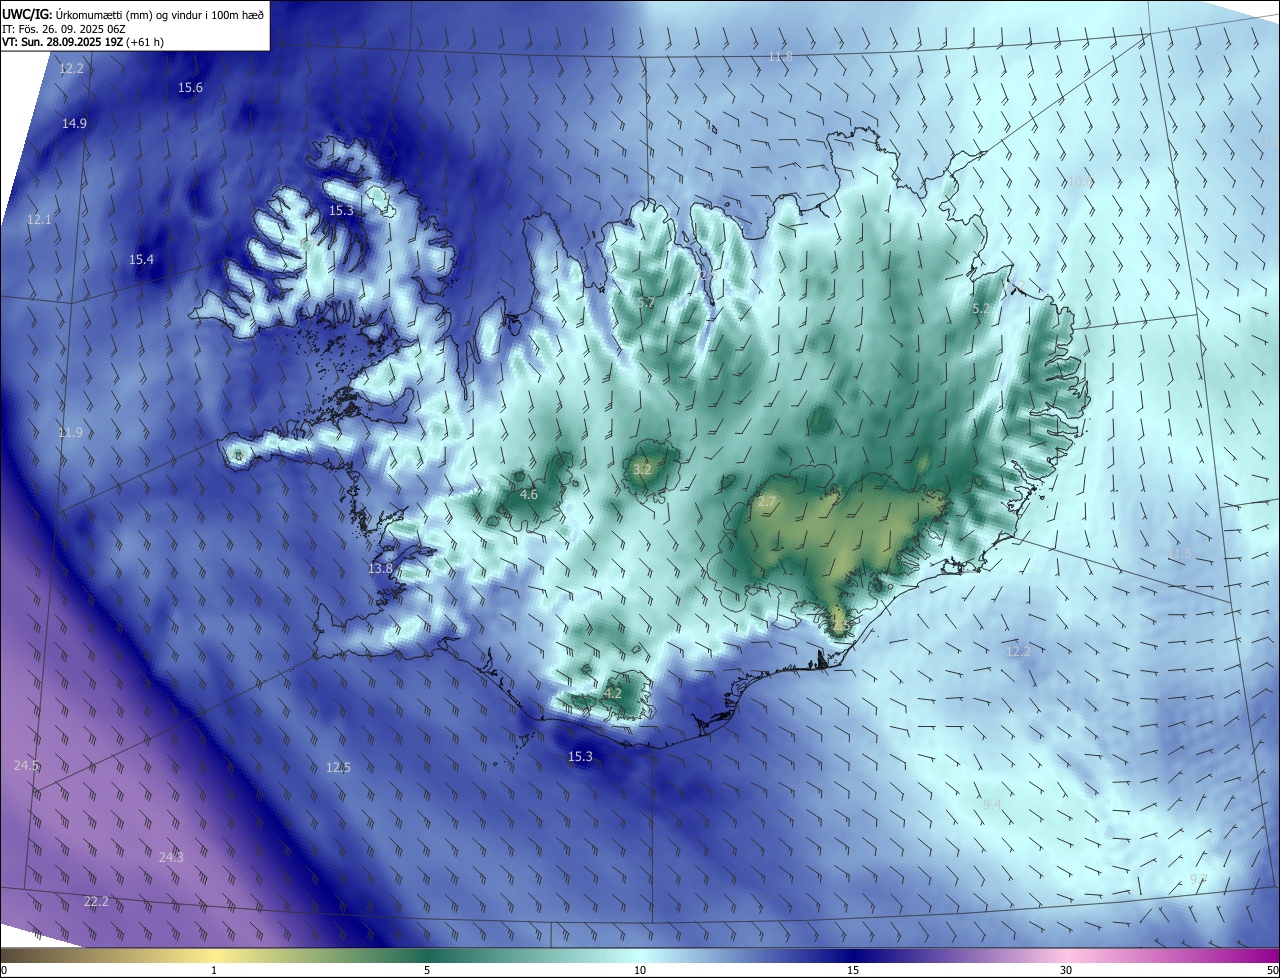Click the 12.5 value label on the map
Image resolution: width=1280 pixels, height=978 pixels.
338,768
